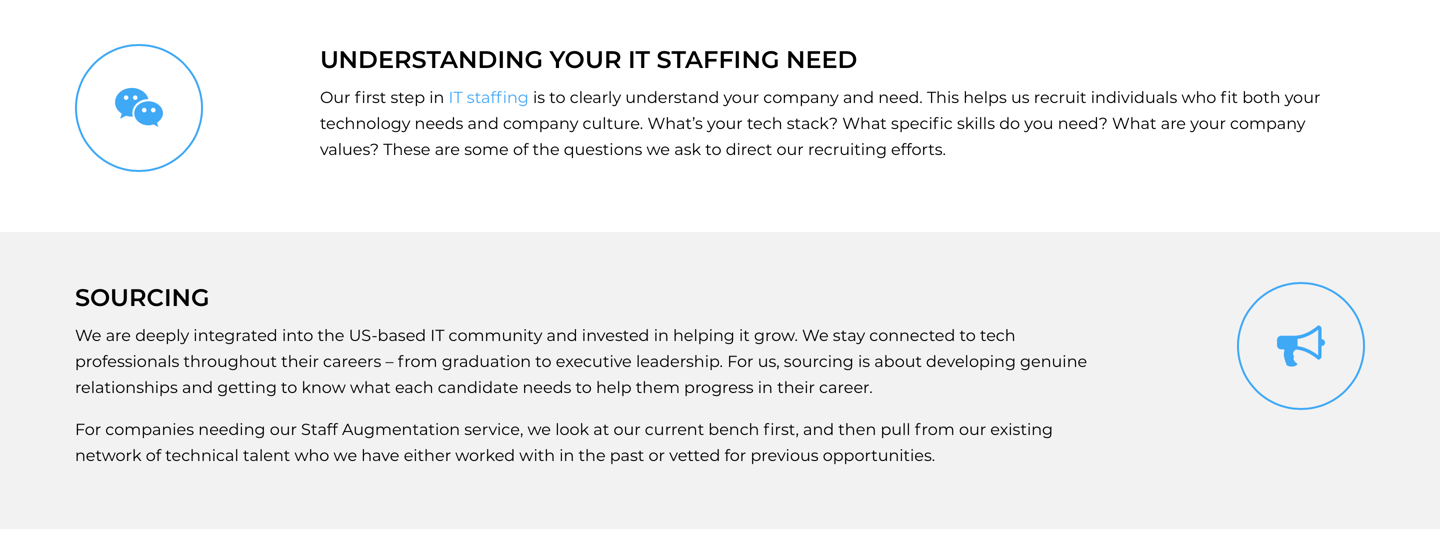The height and width of the screenshot is (542, 1440).
Task: Click the Understanding Your IT Staffing Need heading
Action: coord(588,60)
